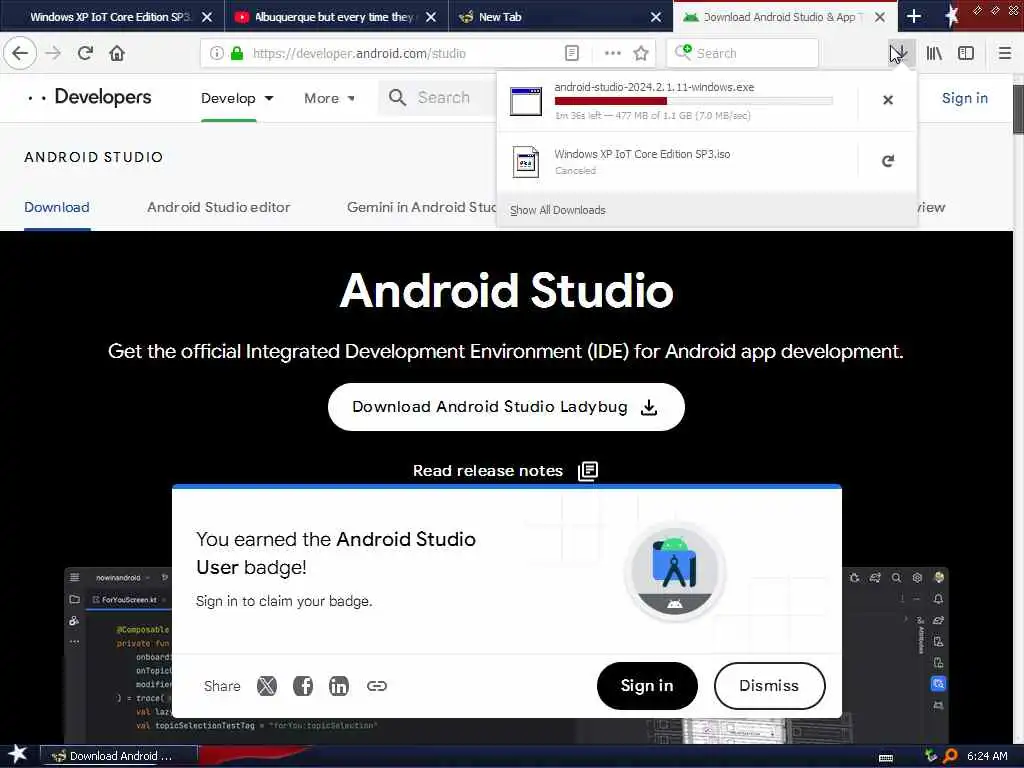The width and height of the screenshot is (1024, 768).
Task: Click the android-studio download progress bar
Action: [694, 101]
